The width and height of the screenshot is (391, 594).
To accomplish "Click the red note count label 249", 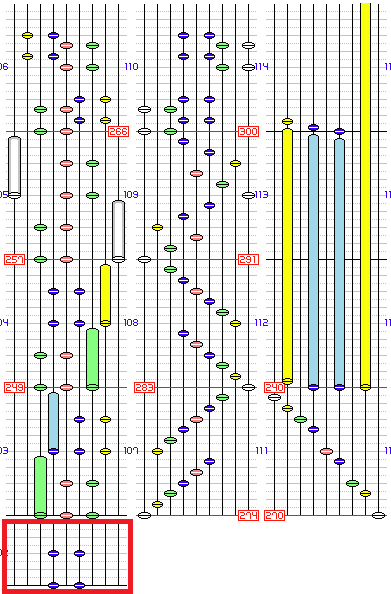I will 15,388.
